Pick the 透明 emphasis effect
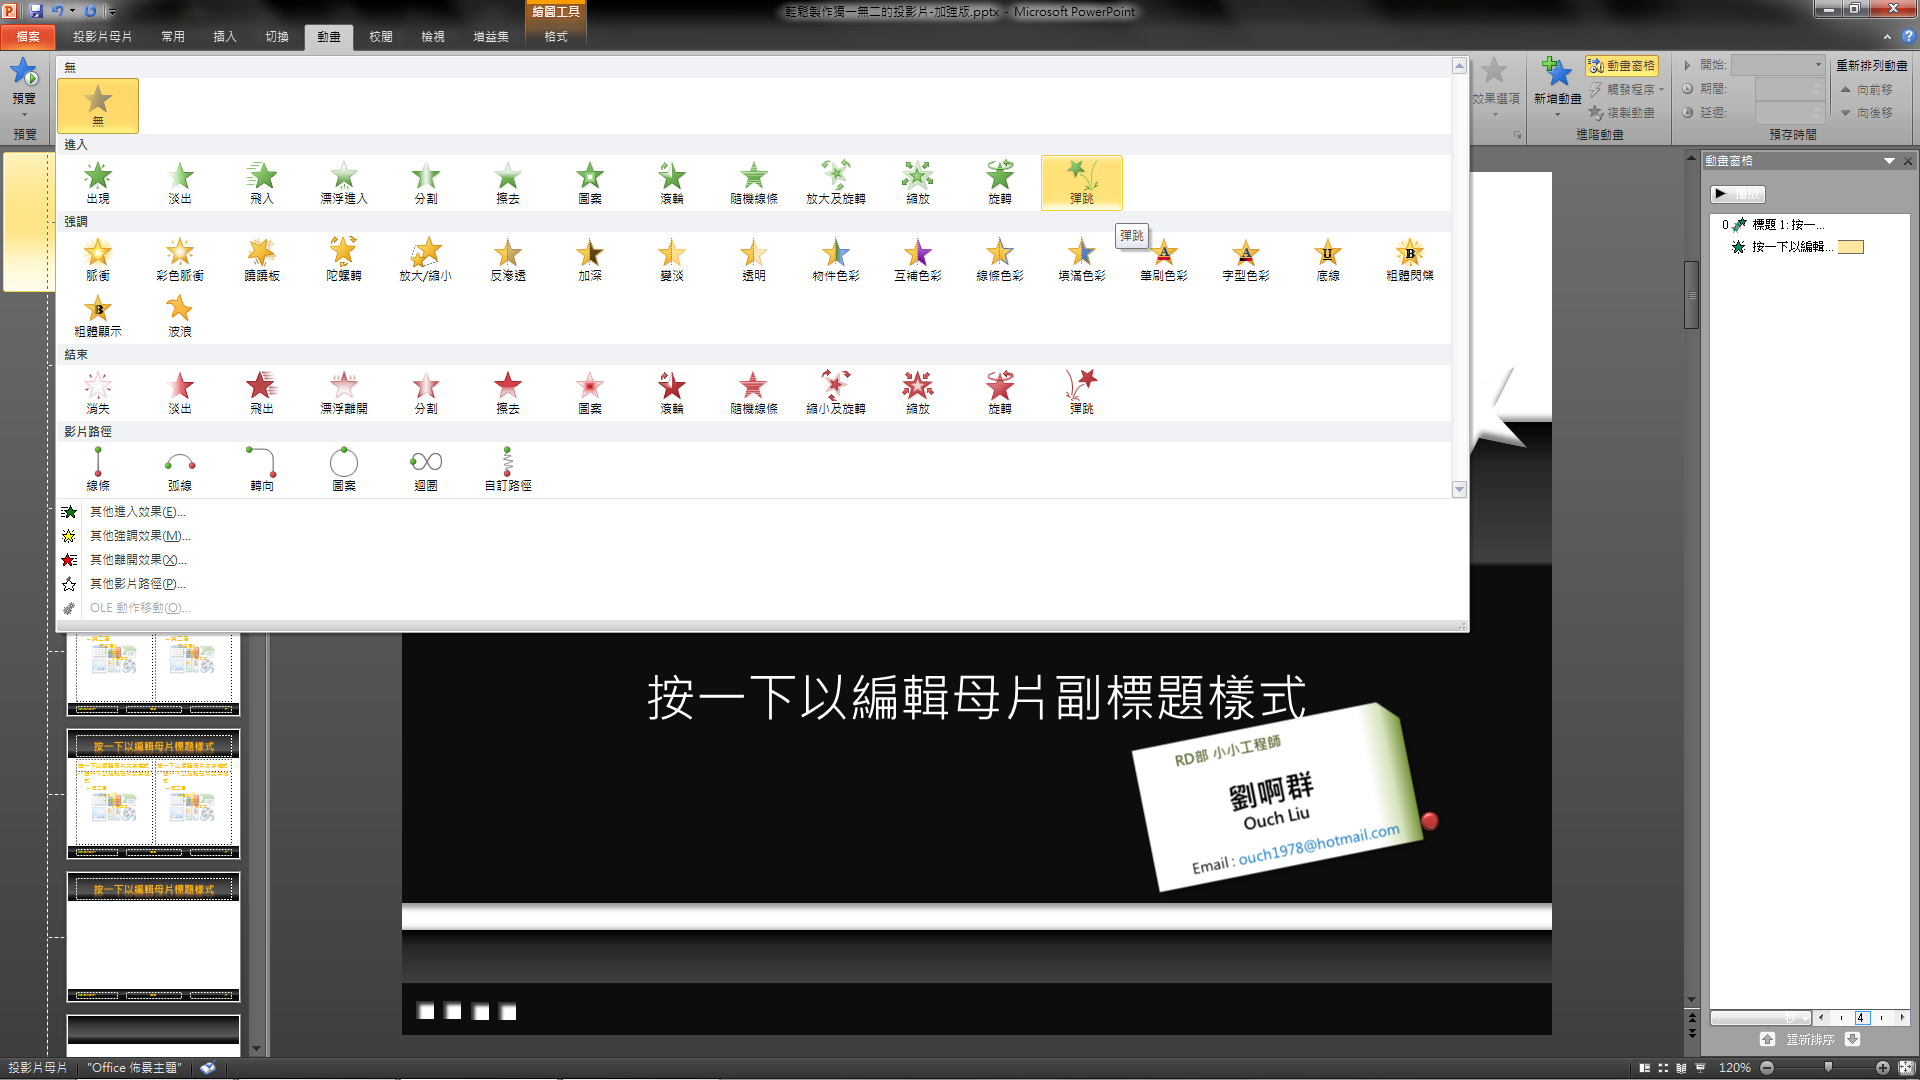The image size is (1920, 1080). [754, 260]
